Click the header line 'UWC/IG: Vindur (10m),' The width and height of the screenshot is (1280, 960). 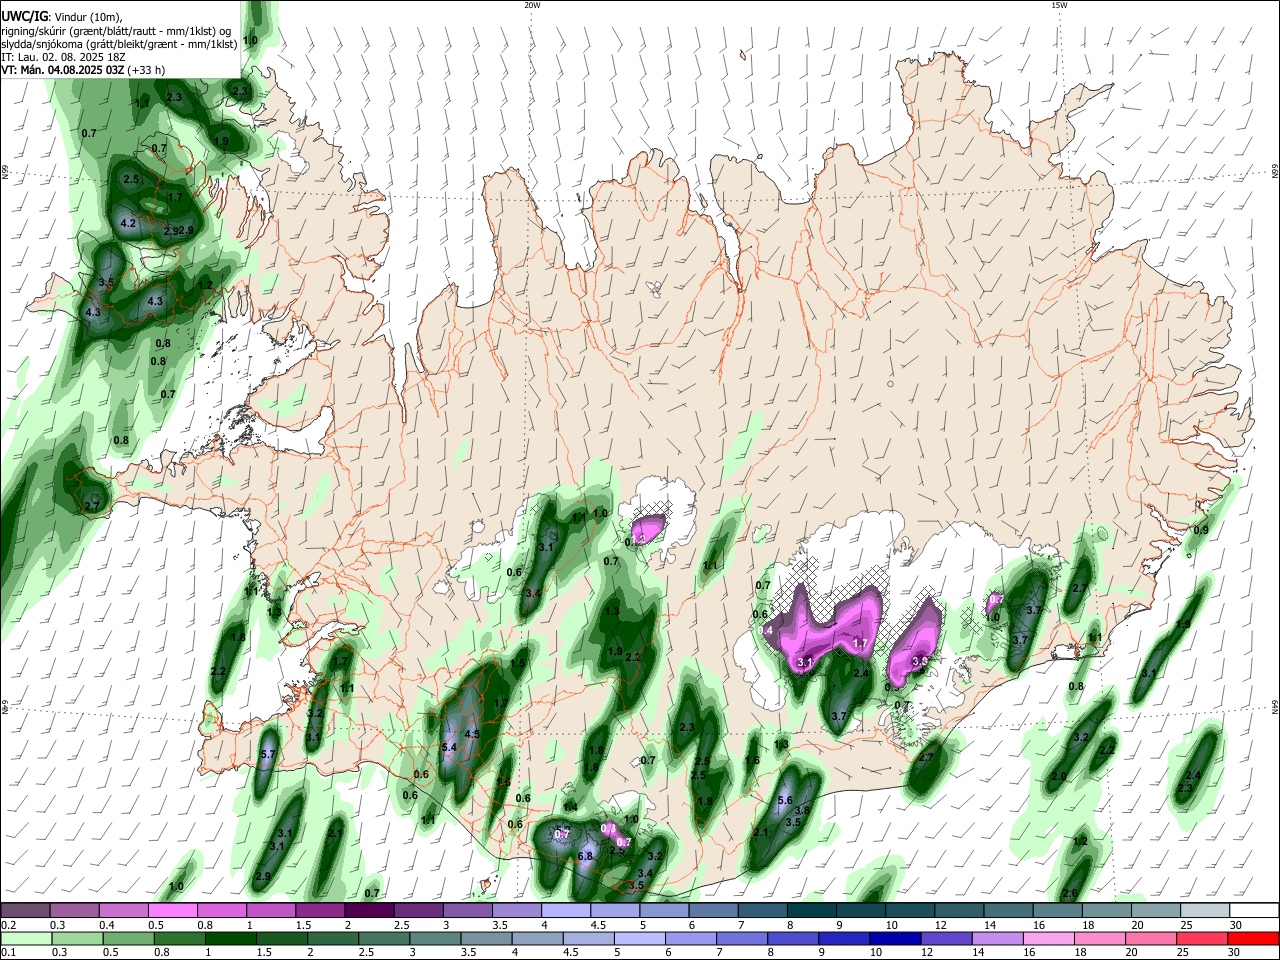click(61, 17)
